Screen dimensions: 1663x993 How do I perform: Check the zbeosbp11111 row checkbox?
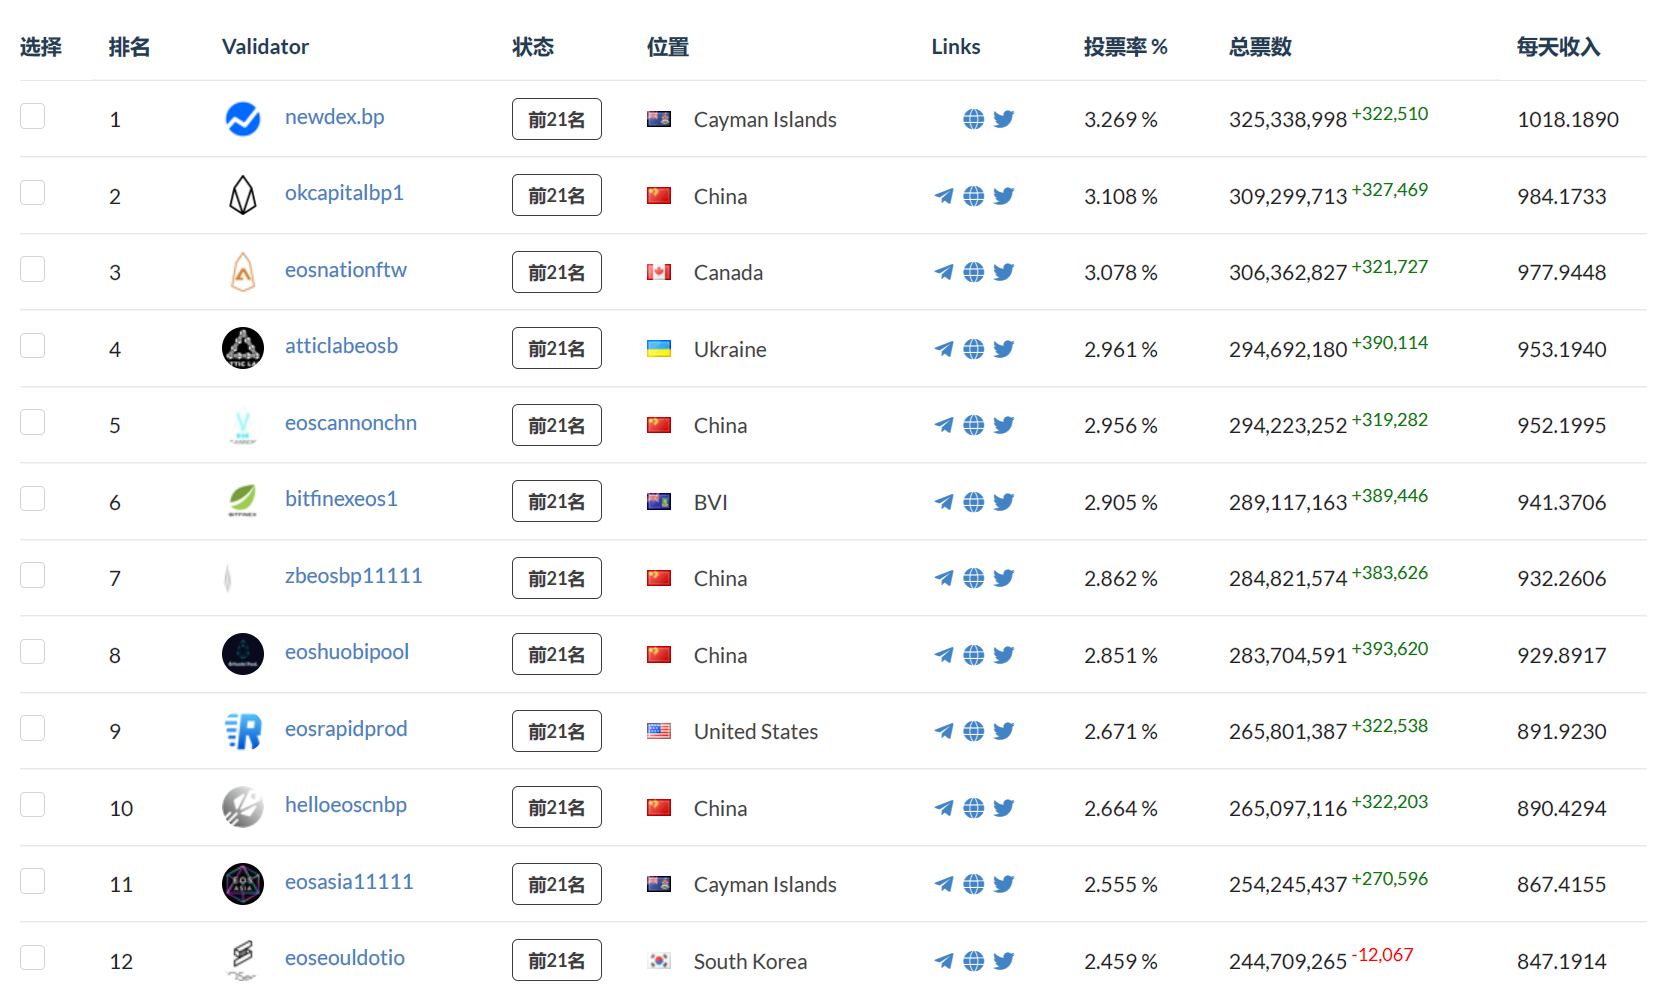33,575
